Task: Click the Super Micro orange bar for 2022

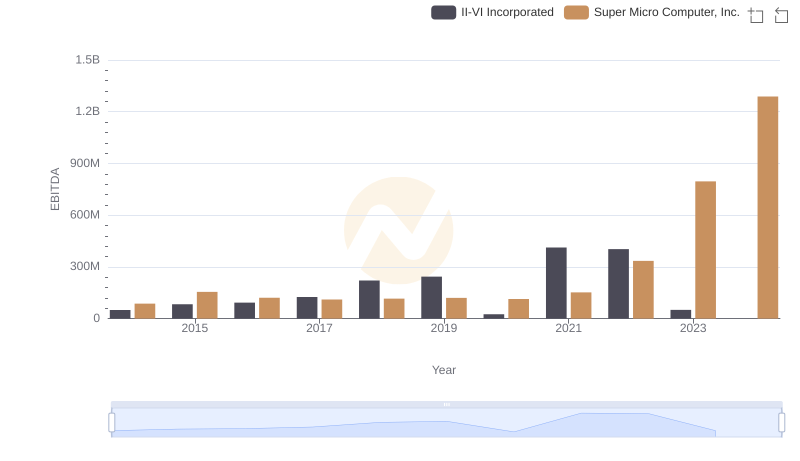Action: (x=643, y=290)
